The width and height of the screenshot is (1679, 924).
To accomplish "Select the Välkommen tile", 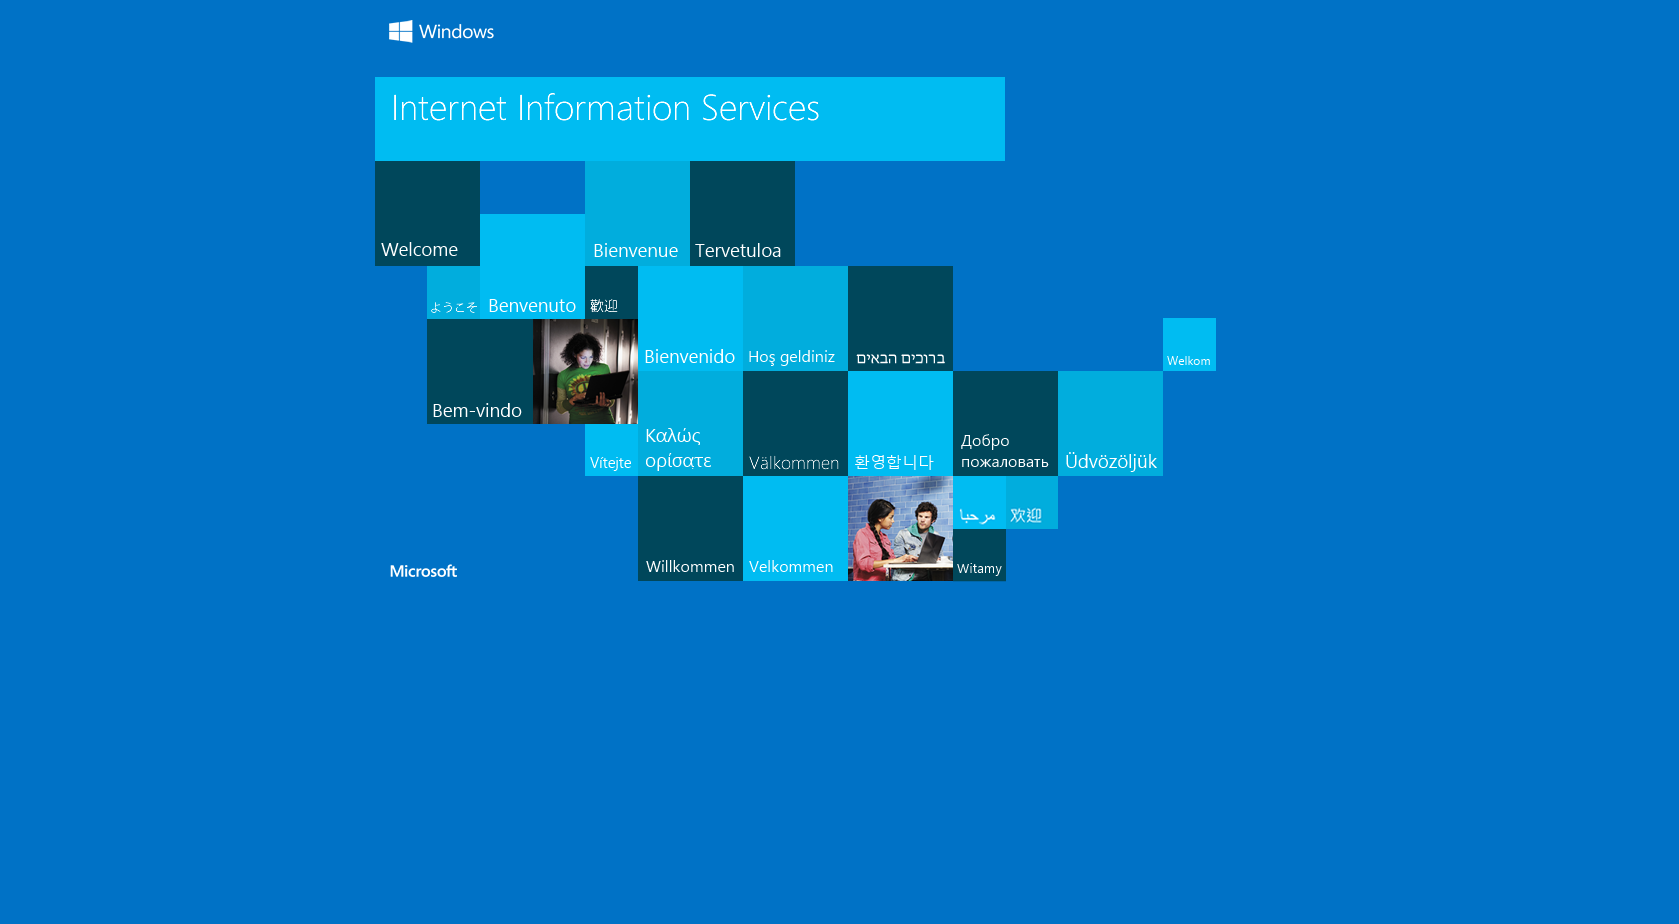I will tap(795, 423).
